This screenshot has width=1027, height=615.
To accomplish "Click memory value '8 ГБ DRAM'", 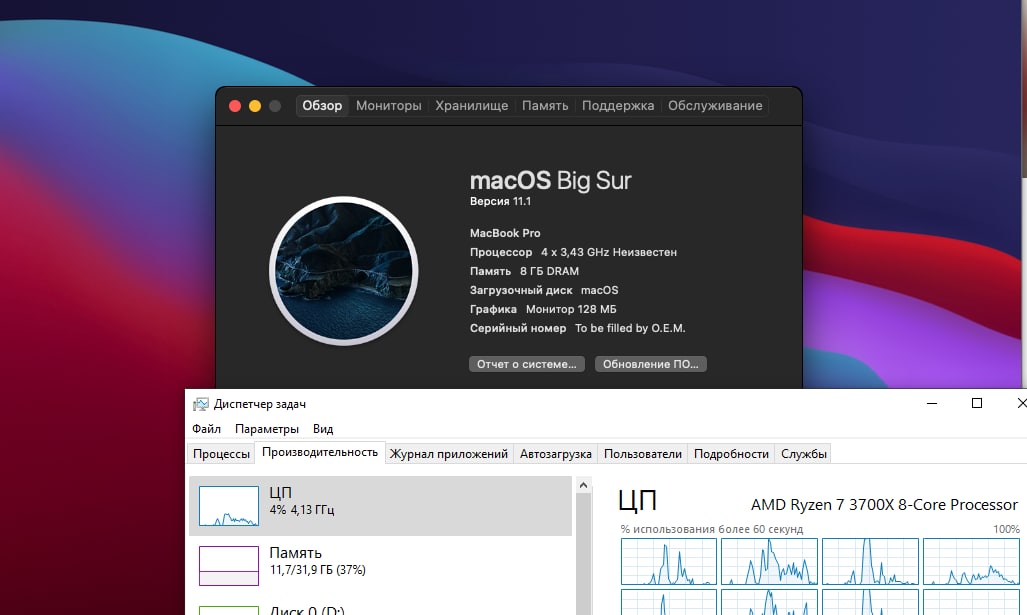I will (550, 271).
